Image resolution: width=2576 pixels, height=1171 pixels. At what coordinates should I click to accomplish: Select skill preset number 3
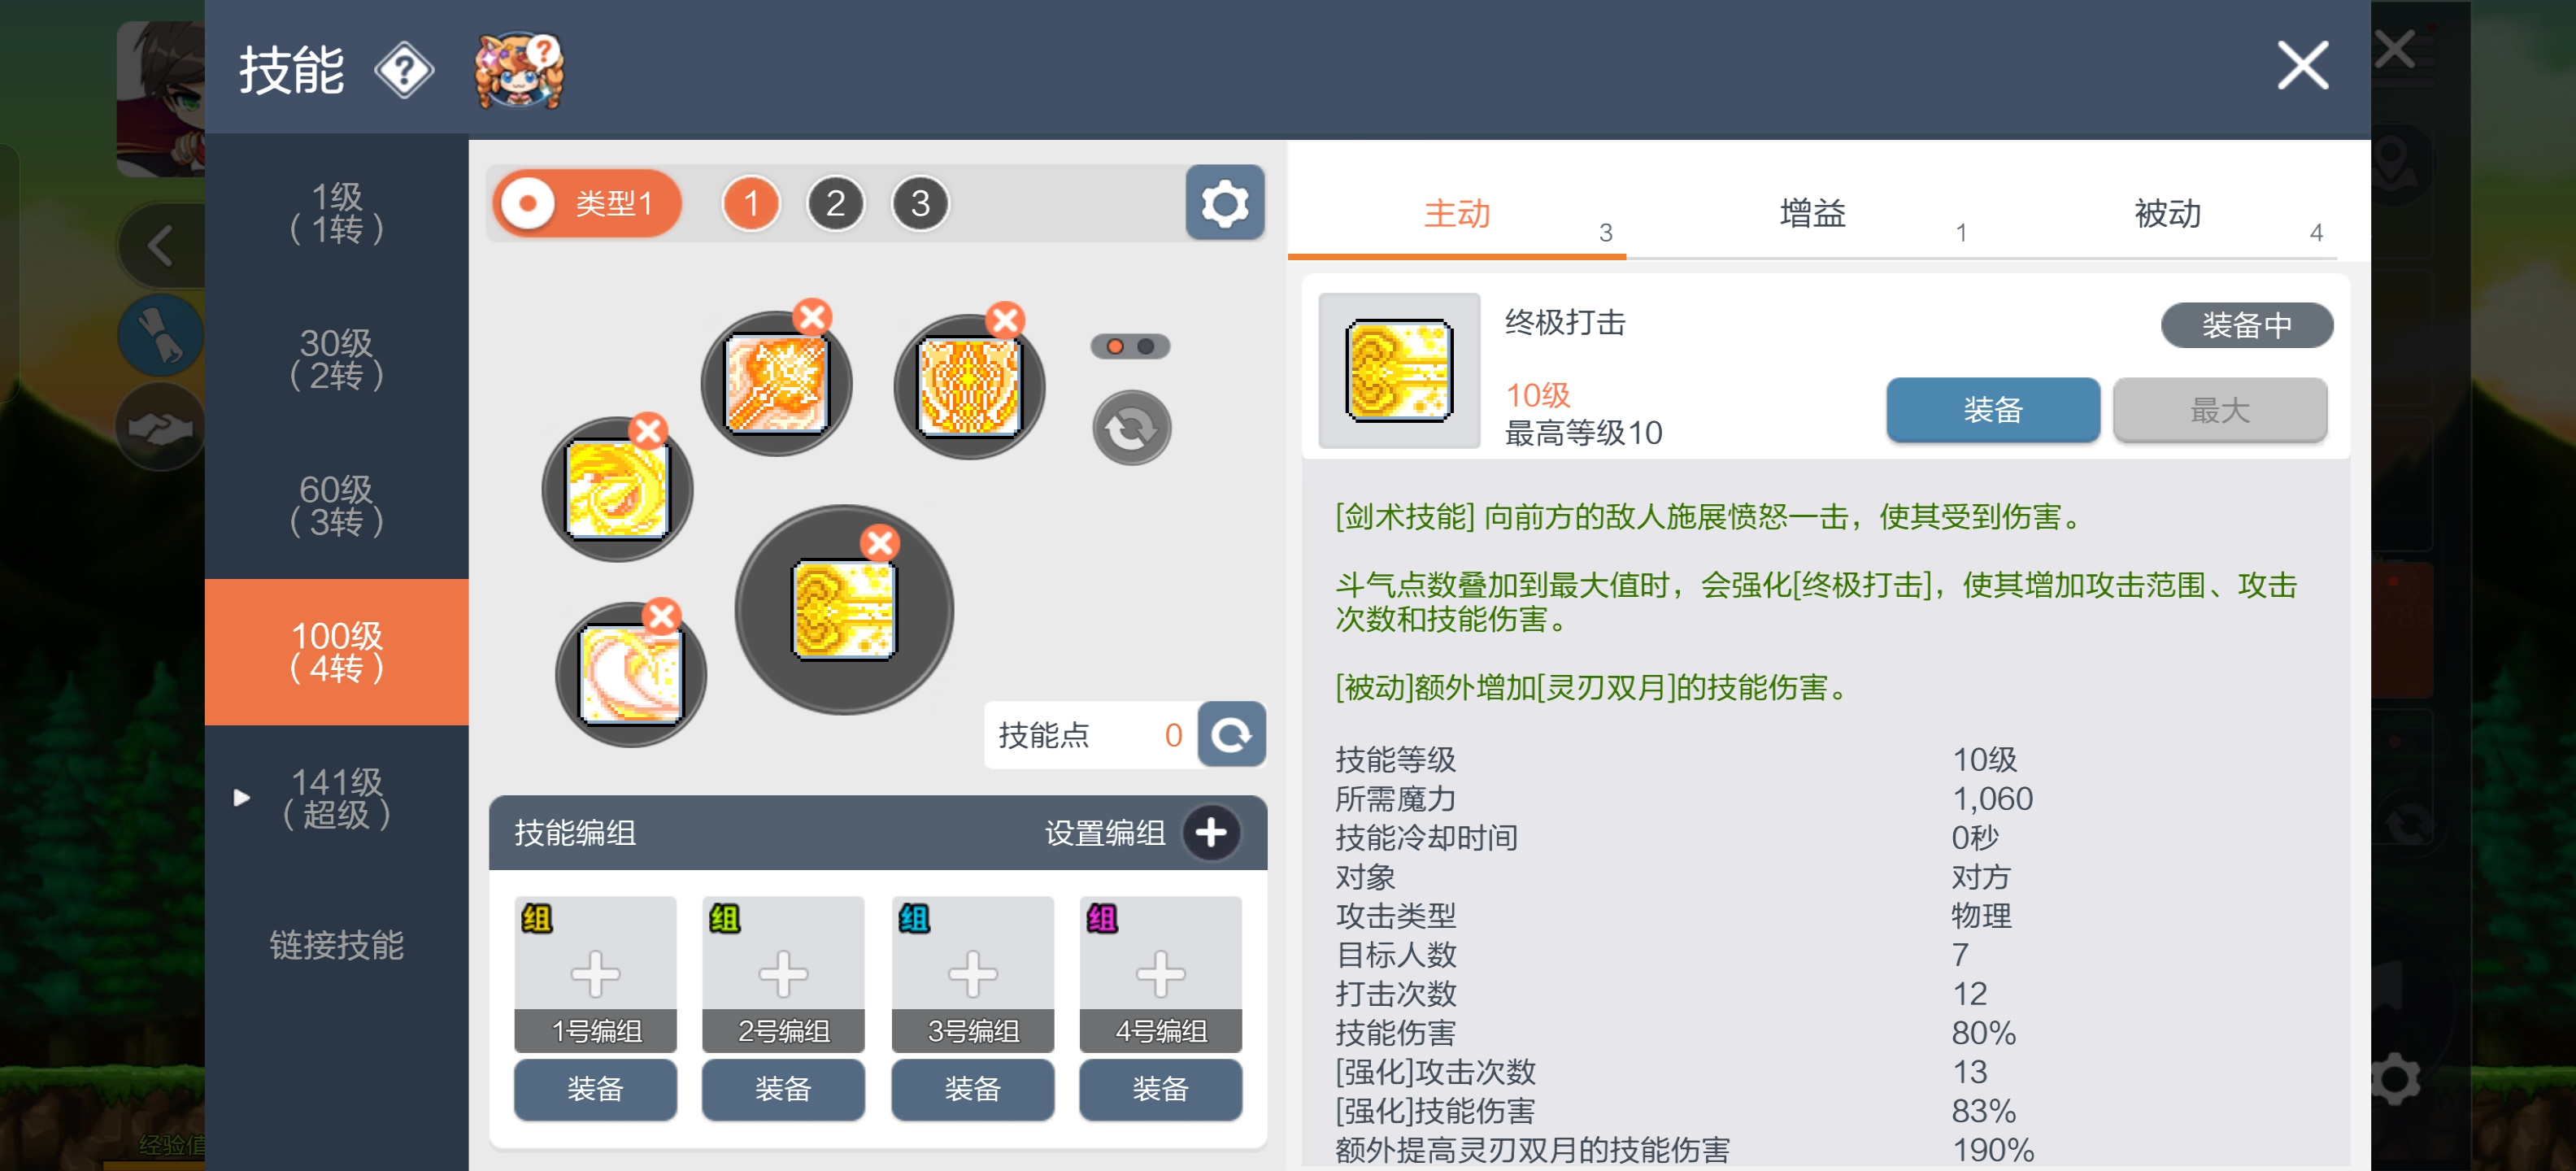[920, 204]
